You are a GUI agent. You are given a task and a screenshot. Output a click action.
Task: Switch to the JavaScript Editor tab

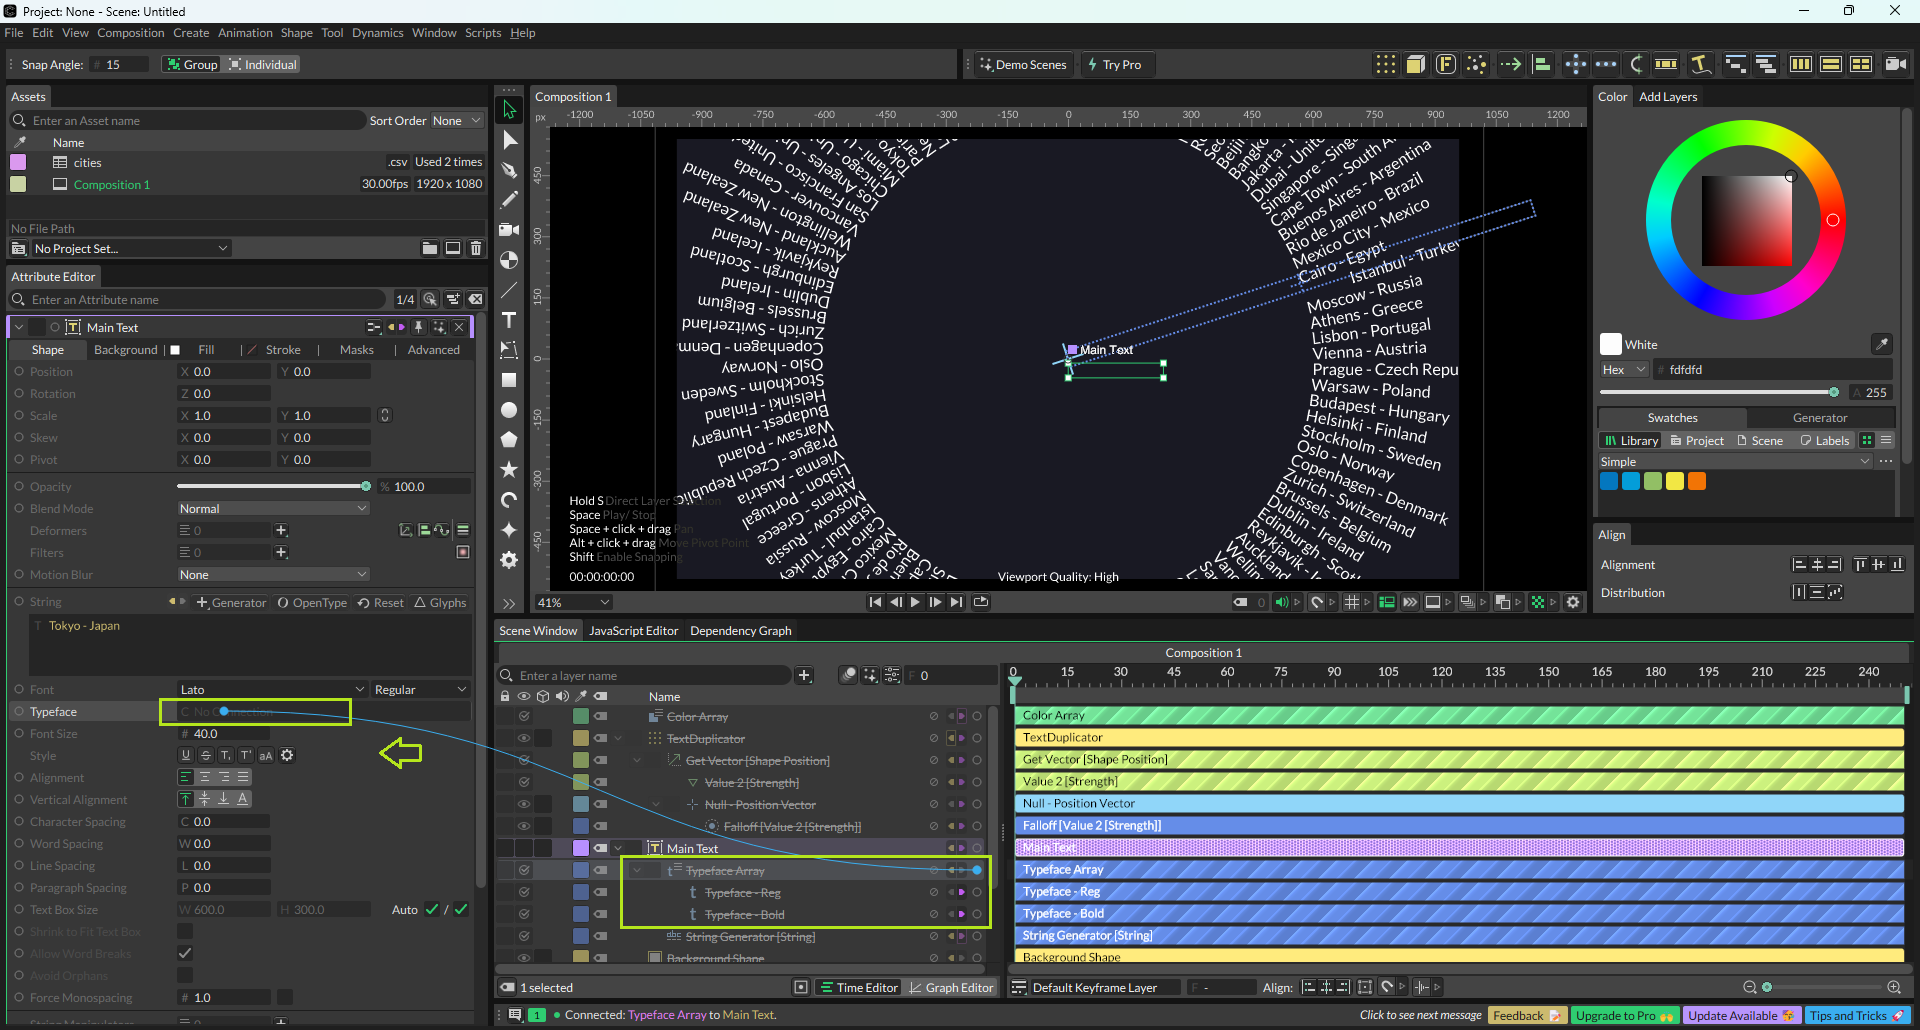pos(633,631)
